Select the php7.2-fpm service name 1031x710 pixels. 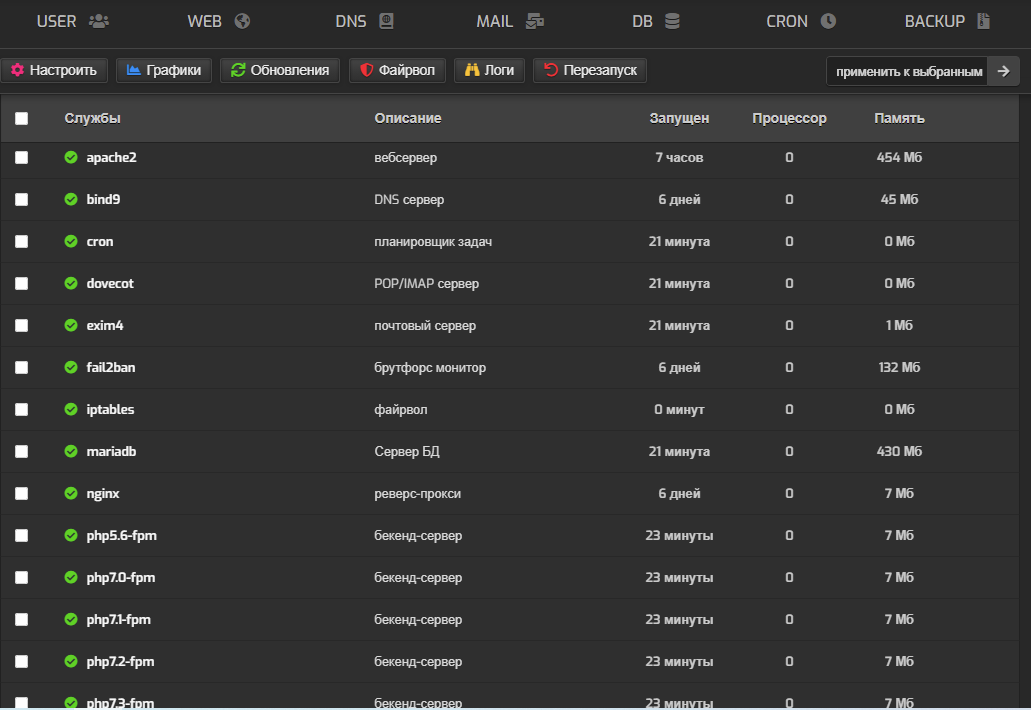[x=120, y=662]
